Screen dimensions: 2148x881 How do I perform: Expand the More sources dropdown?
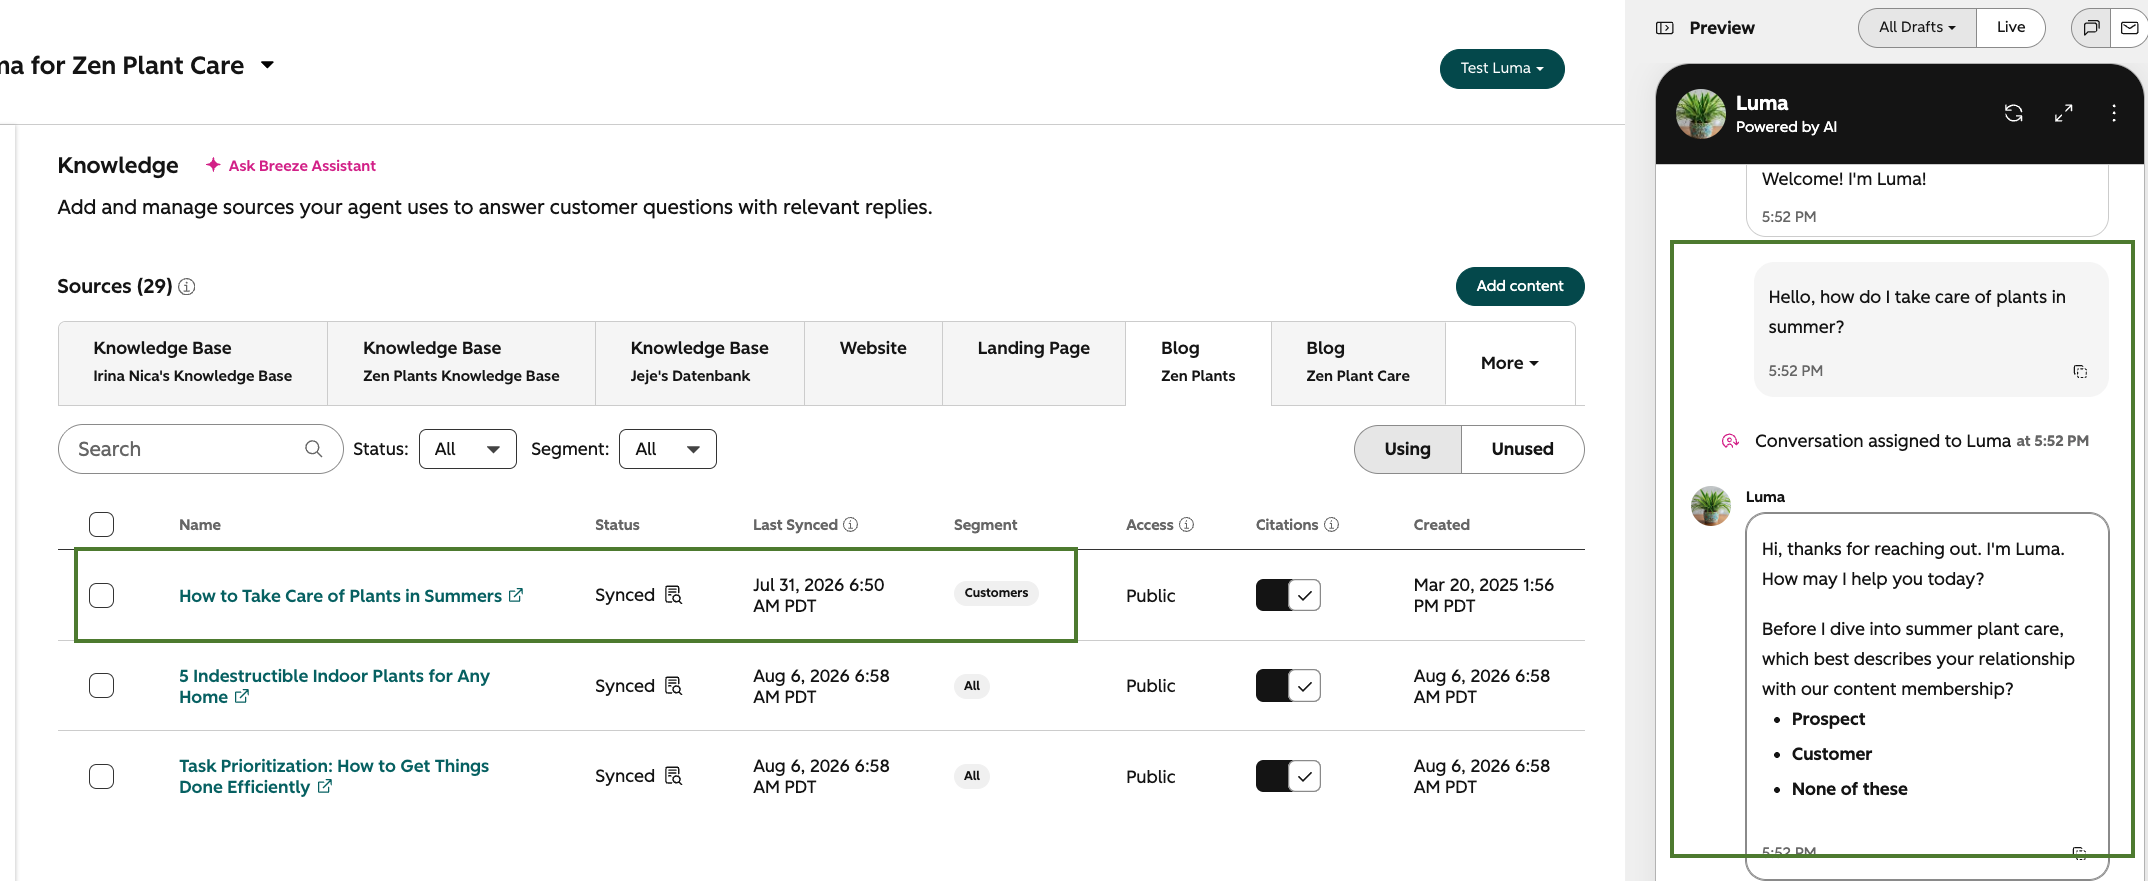point(1510,363)
